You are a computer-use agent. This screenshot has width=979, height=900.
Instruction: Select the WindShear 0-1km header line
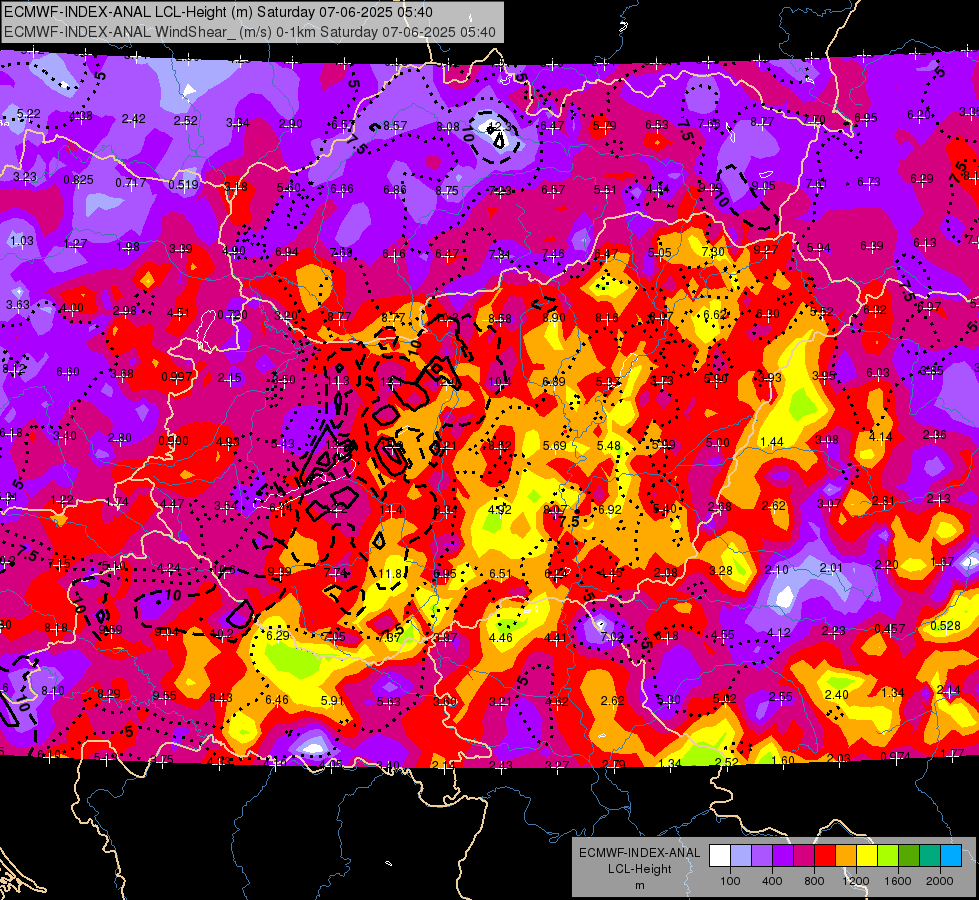[250, 32]
